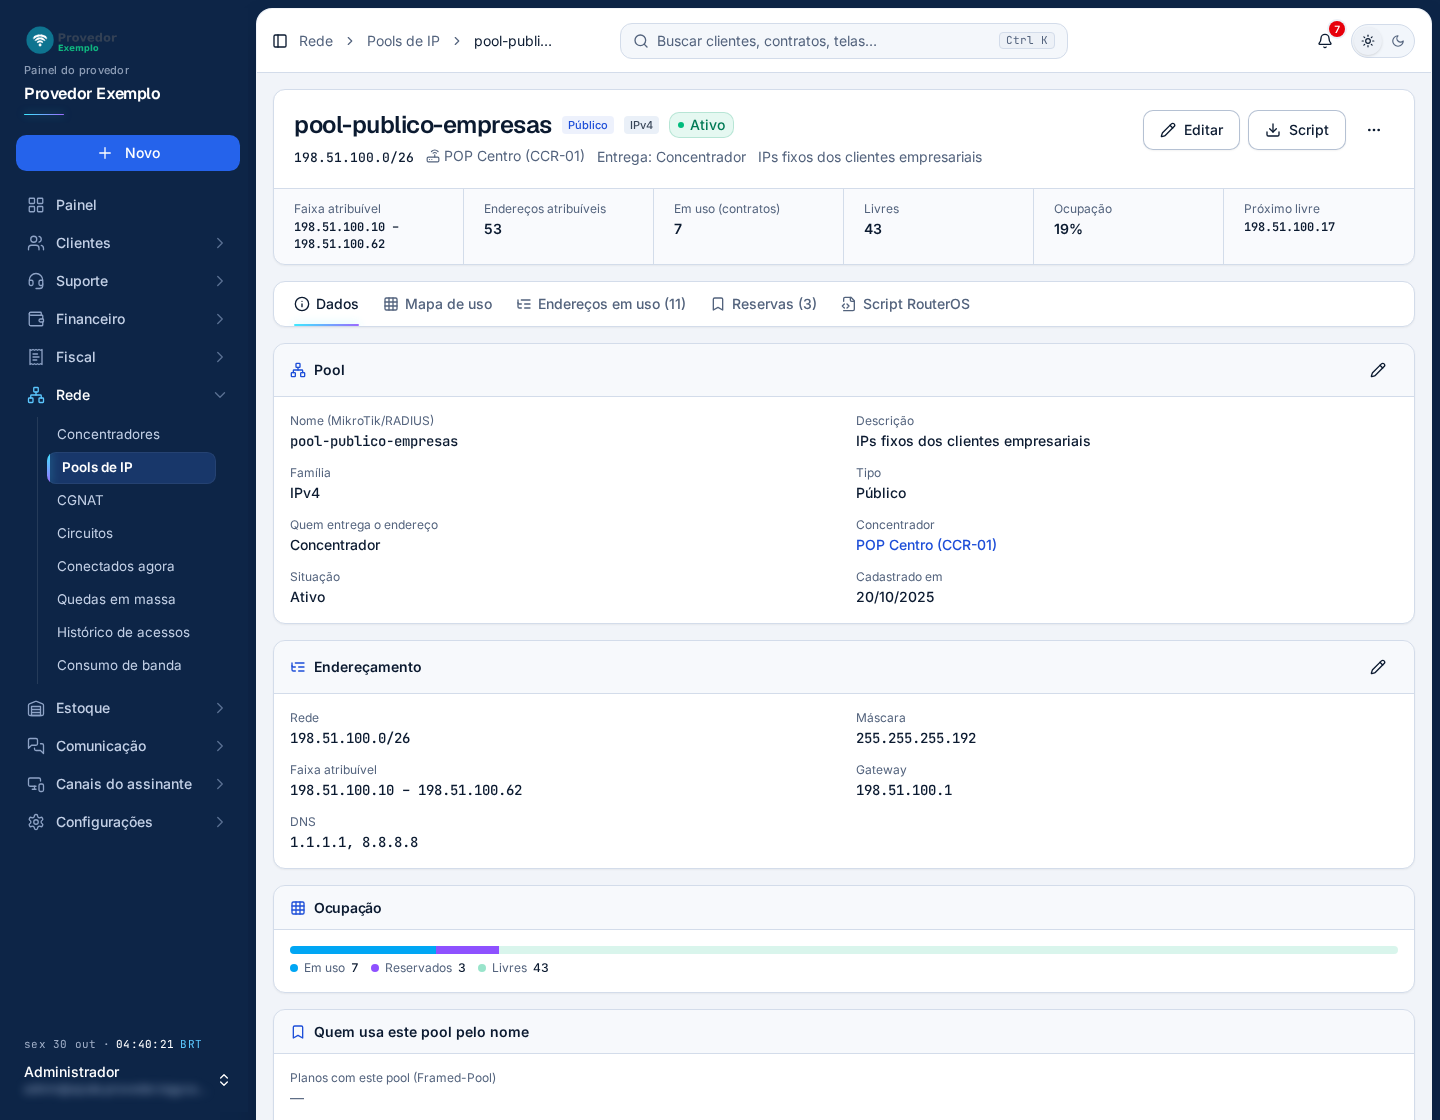The height and width of the screenshot is (1120, 1440).
Task: Click the purple Reservados segment of occupancy bar
Action: [467, 950]
